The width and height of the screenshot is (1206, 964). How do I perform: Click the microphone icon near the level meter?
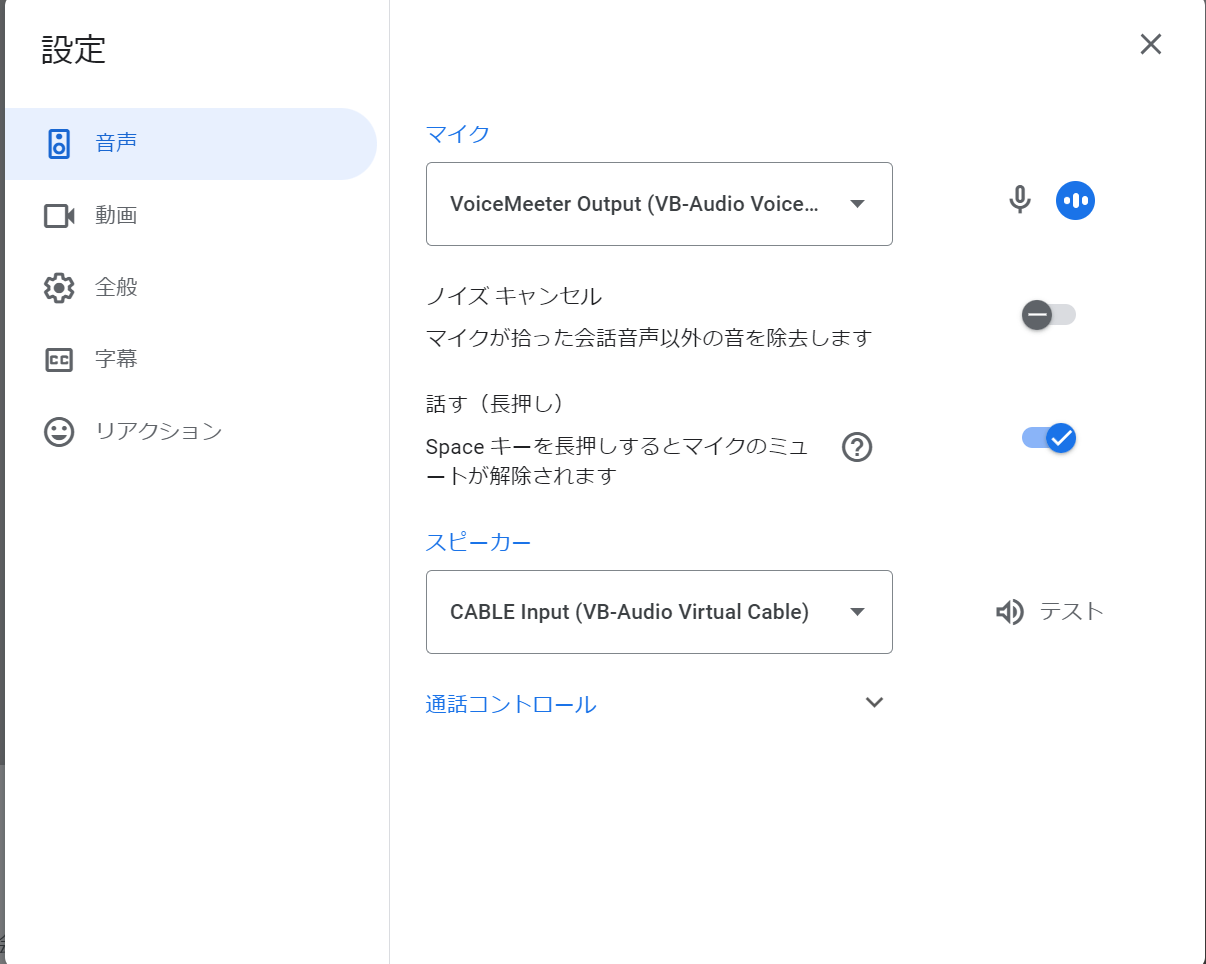[x=1020, y=200]
